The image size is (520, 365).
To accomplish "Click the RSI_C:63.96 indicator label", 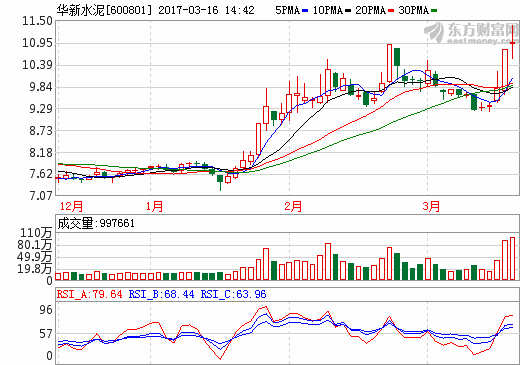I will click(233, 294).
